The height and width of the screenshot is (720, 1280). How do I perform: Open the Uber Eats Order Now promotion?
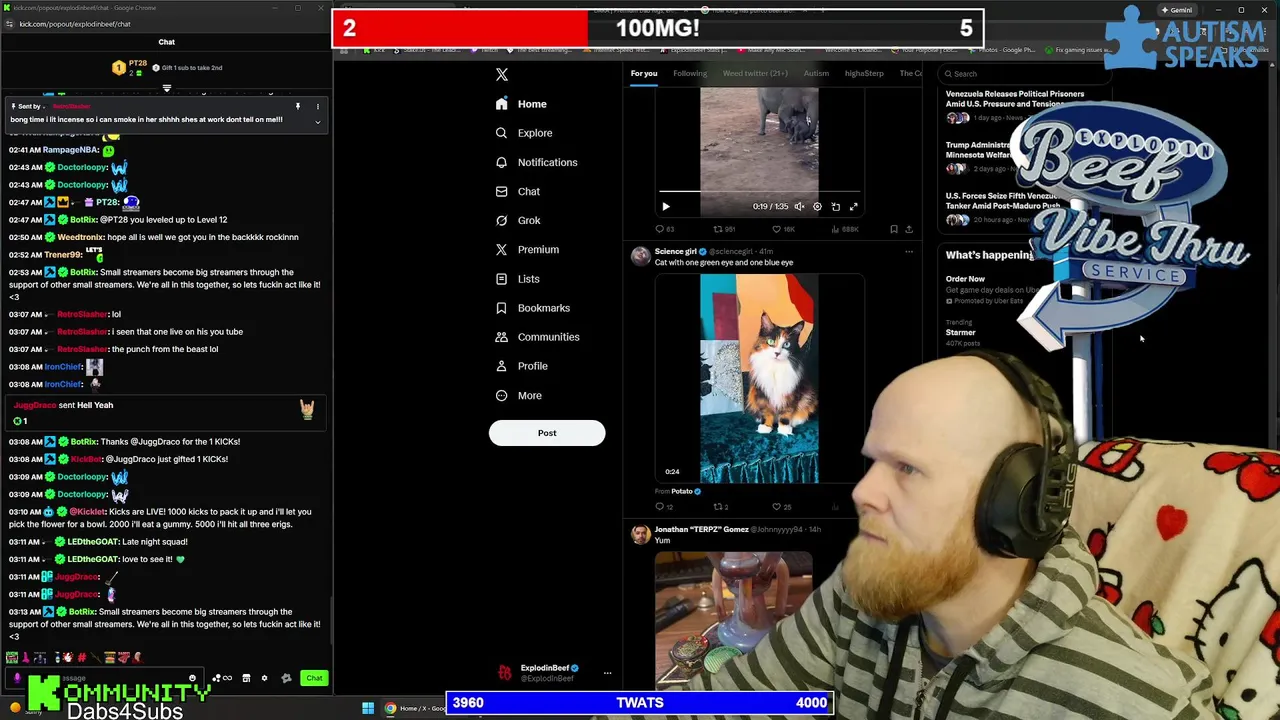(x=990, y=289)
